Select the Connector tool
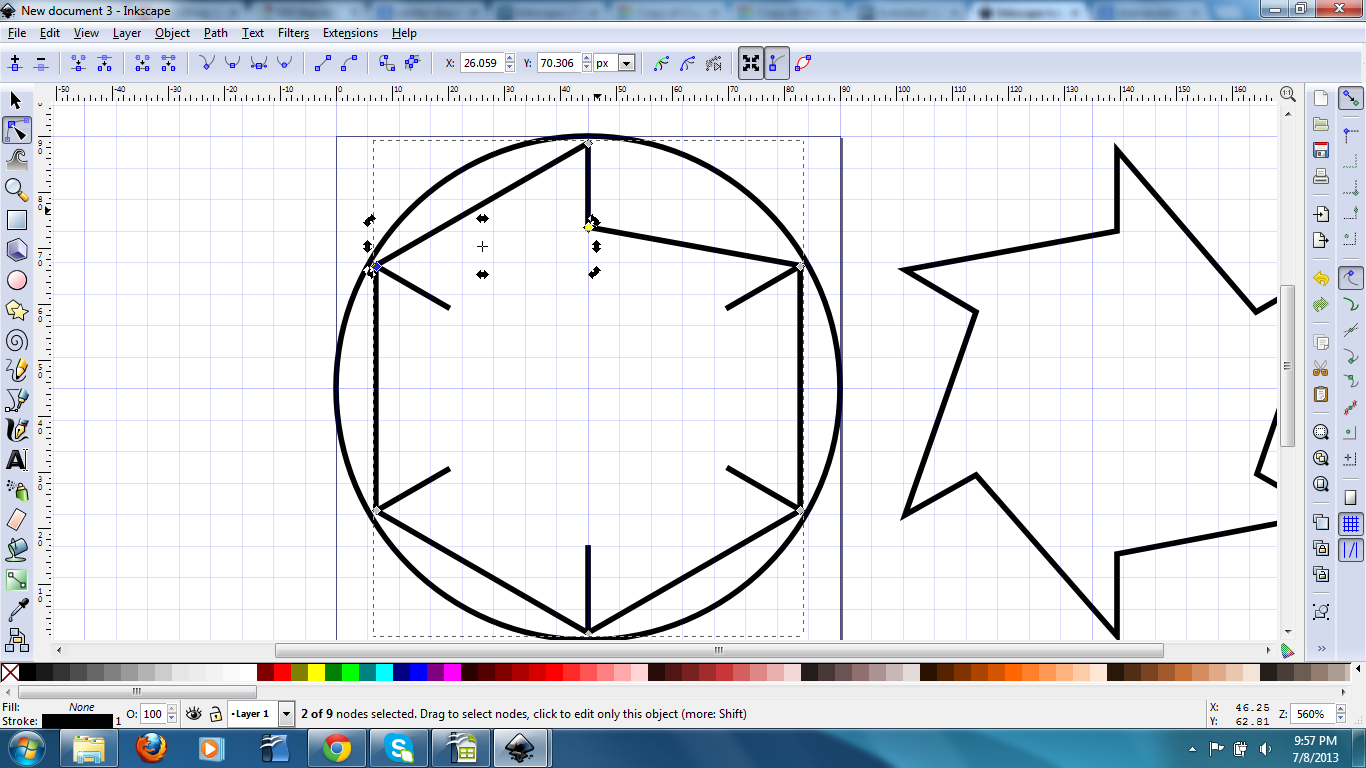 pyautogui.click(x=16, y=638)
